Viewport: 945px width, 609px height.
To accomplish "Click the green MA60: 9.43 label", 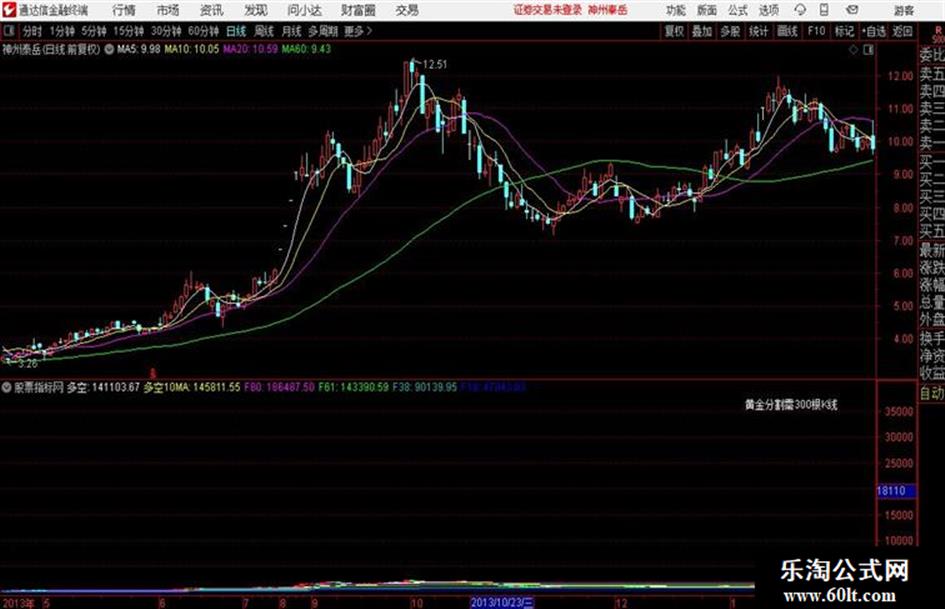I will click(306, 49).
